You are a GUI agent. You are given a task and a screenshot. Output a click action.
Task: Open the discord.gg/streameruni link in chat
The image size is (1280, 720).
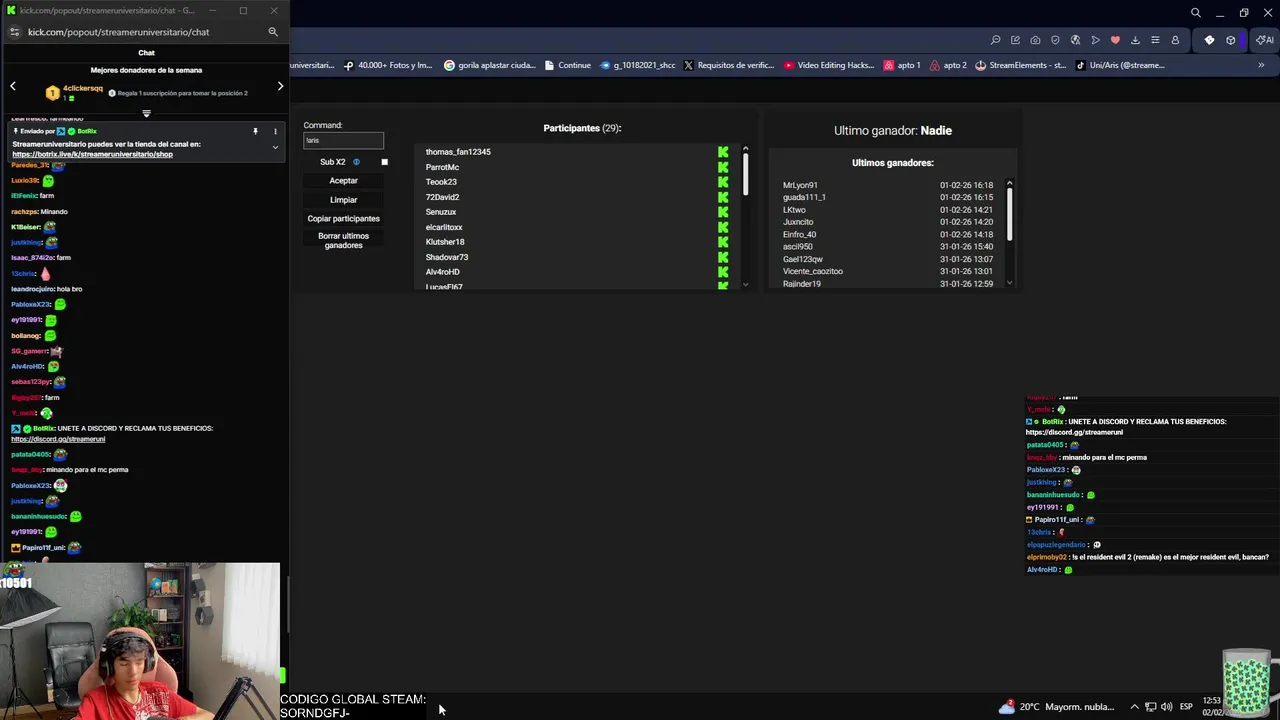(58, 439)
